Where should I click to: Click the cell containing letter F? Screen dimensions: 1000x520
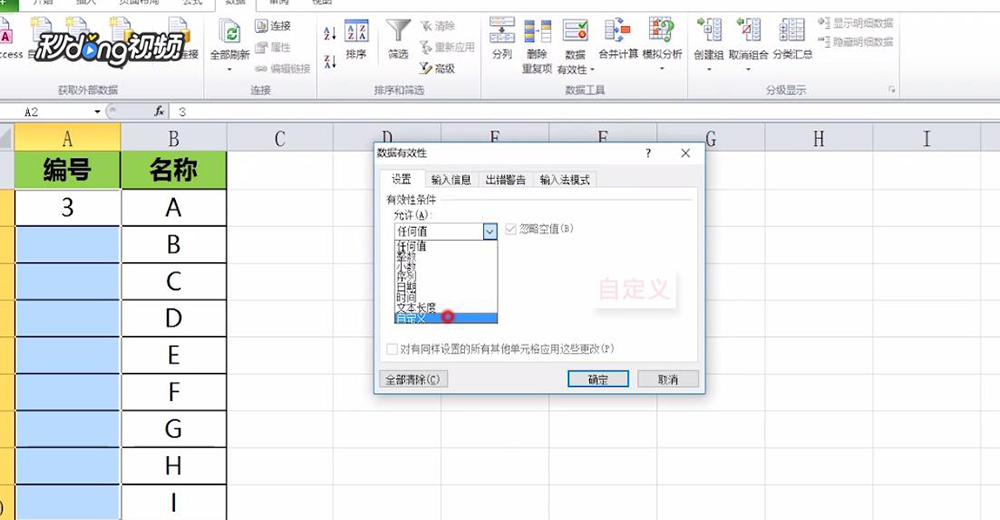click(x=173, y=392)
